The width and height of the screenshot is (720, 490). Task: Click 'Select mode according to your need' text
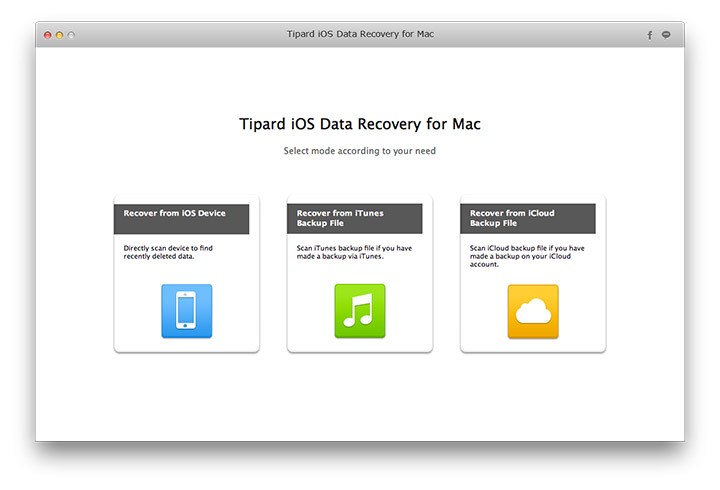(x=360, y=151)
